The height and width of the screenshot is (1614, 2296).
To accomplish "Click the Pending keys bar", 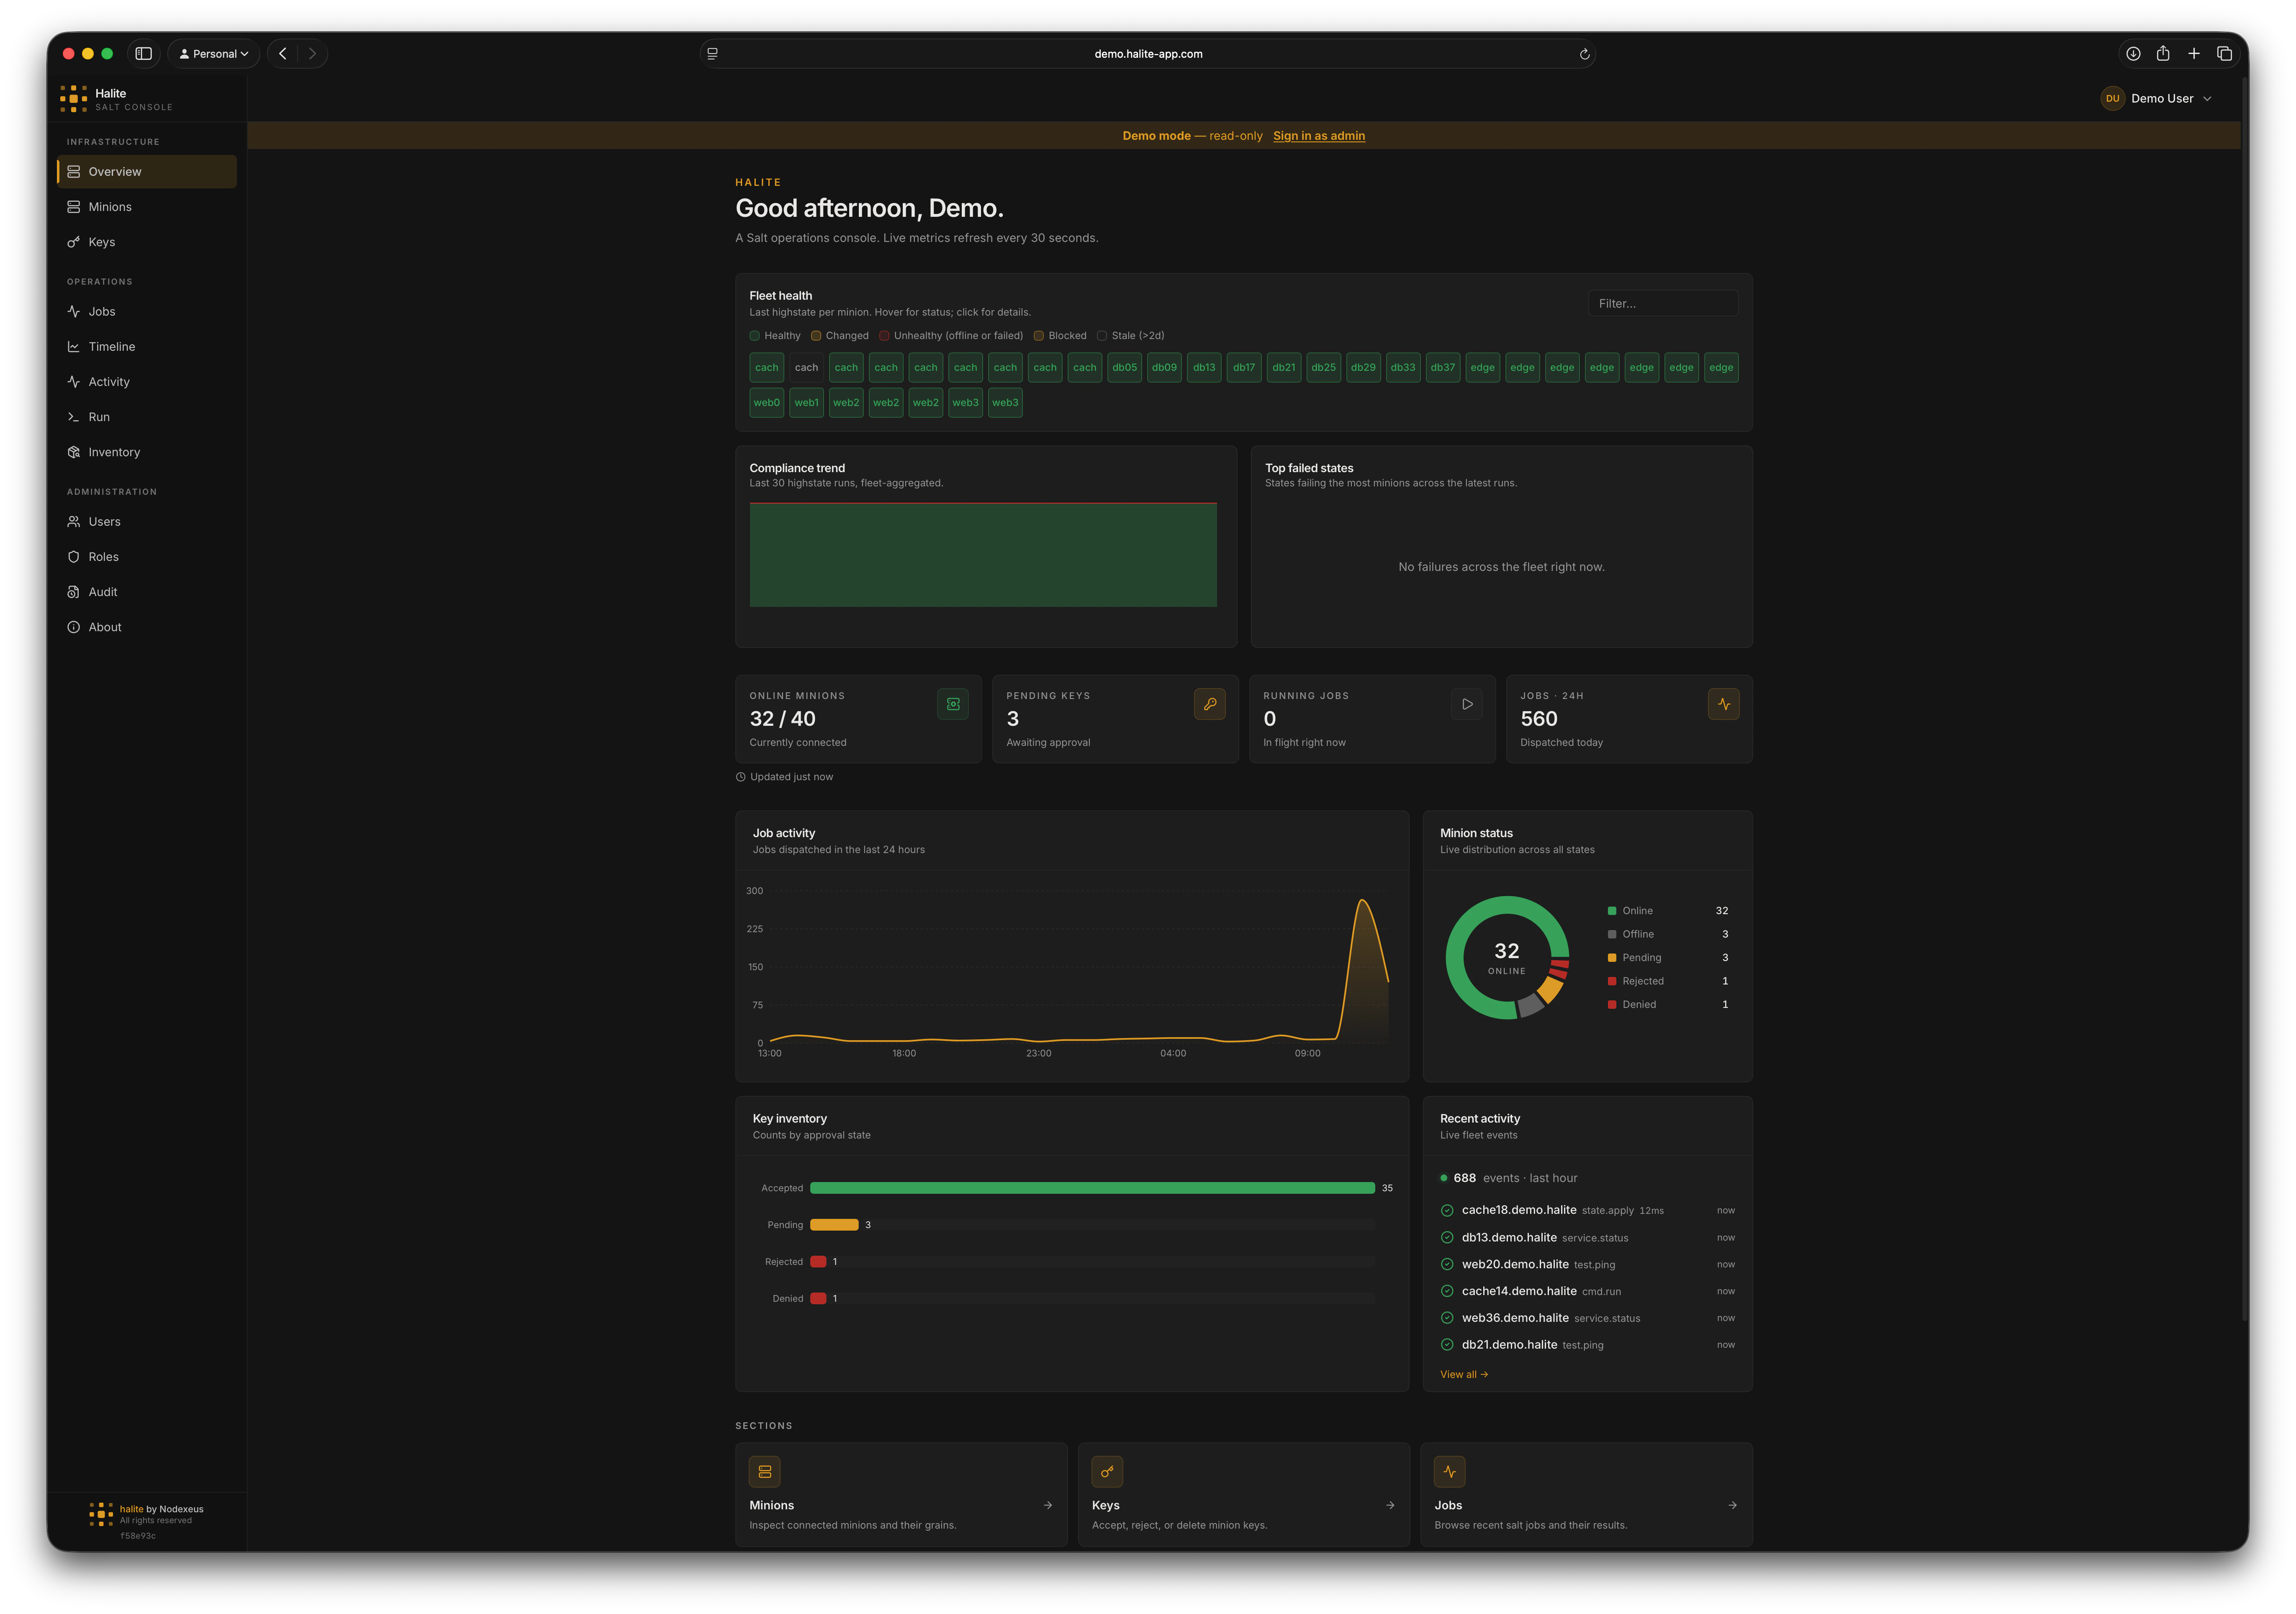I will tap(834, 1225).
